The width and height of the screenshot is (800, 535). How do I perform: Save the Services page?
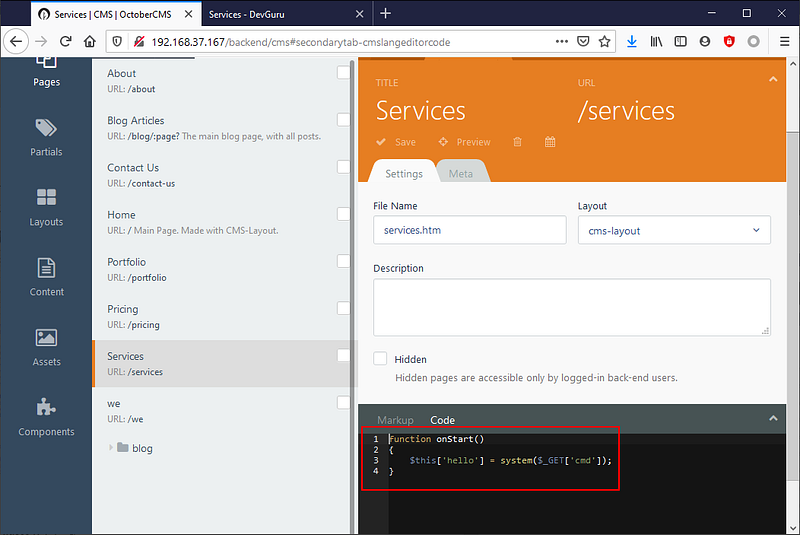396,142
